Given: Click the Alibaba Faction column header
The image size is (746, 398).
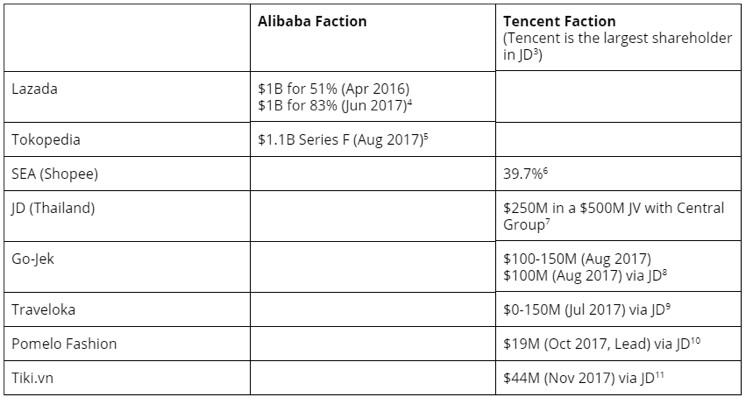Looking at the screenshot, I should tap(312, 21).
